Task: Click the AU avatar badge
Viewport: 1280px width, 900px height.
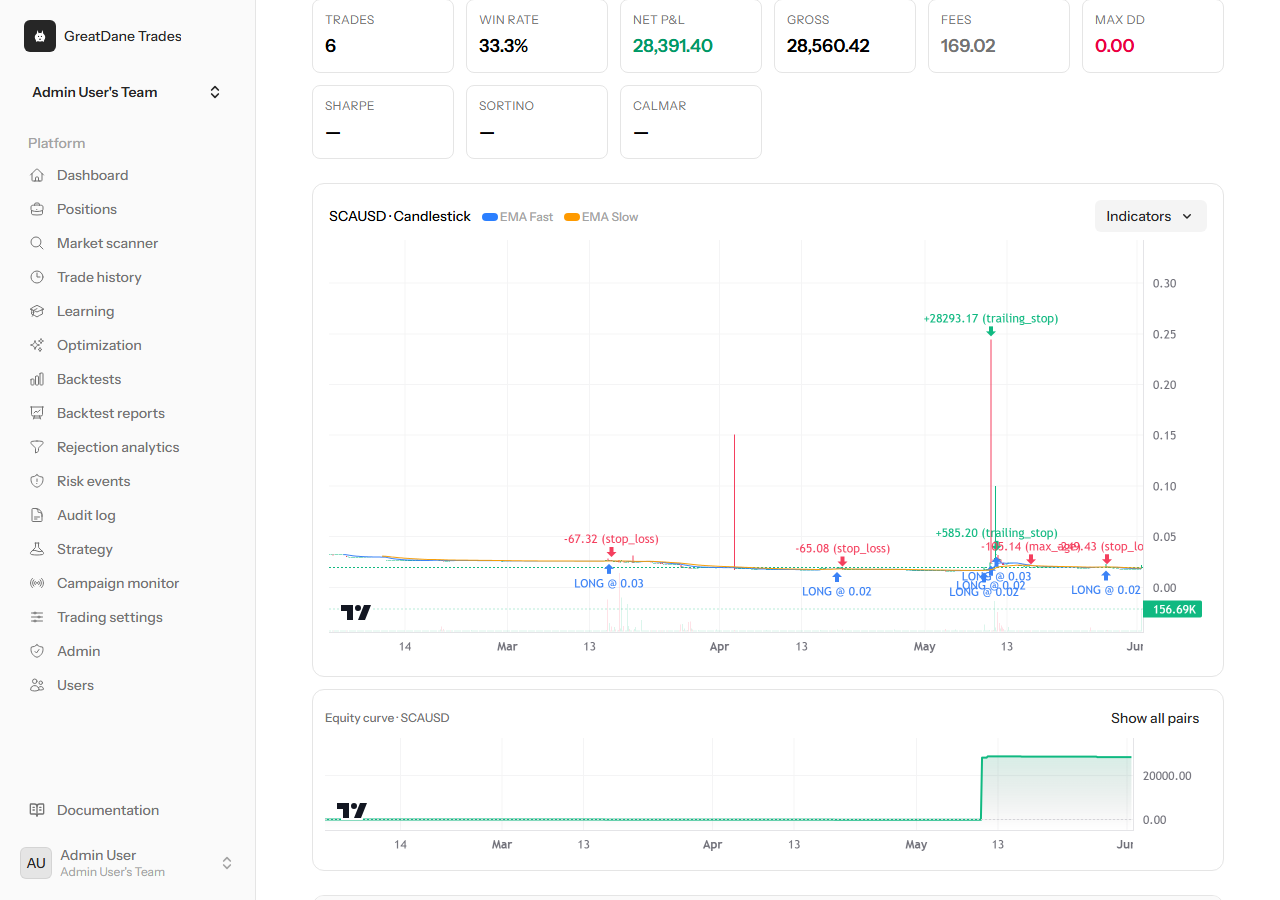Action: pos(36,863)
